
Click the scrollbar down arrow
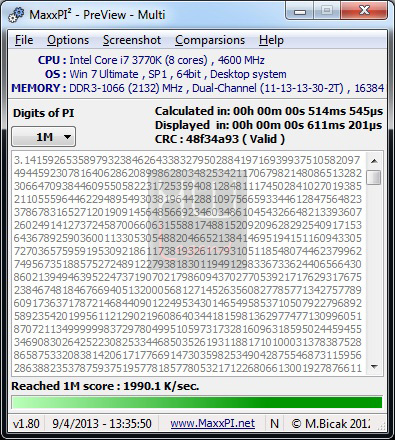click(374, 367)
